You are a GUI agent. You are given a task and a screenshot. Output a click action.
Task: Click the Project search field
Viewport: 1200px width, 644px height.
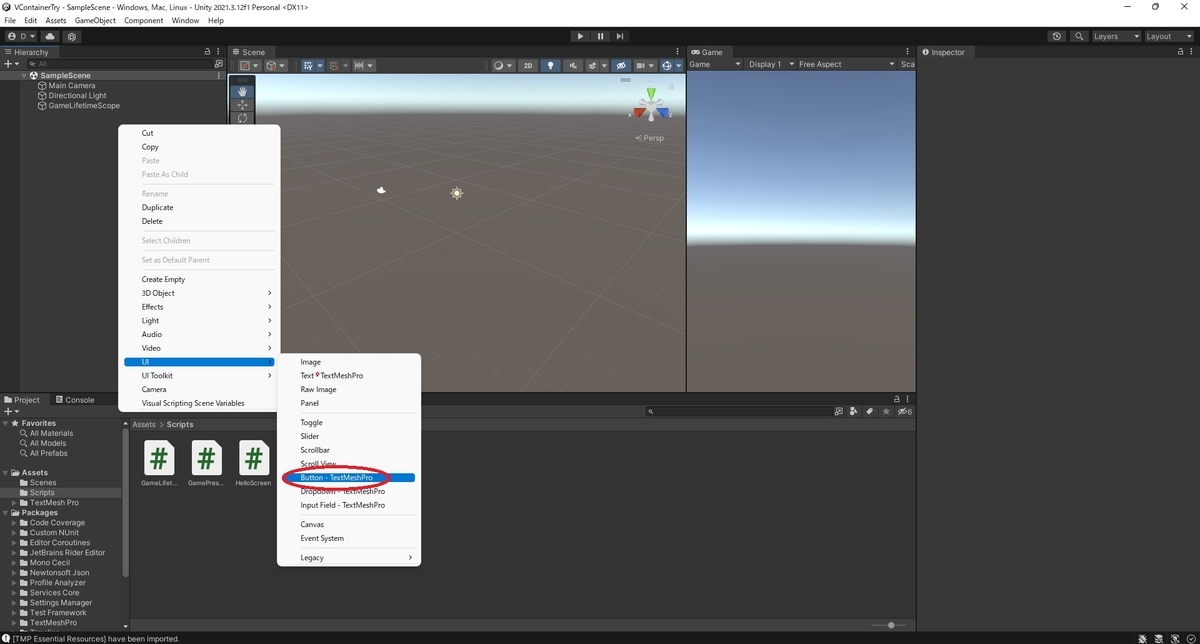point(740,411)
